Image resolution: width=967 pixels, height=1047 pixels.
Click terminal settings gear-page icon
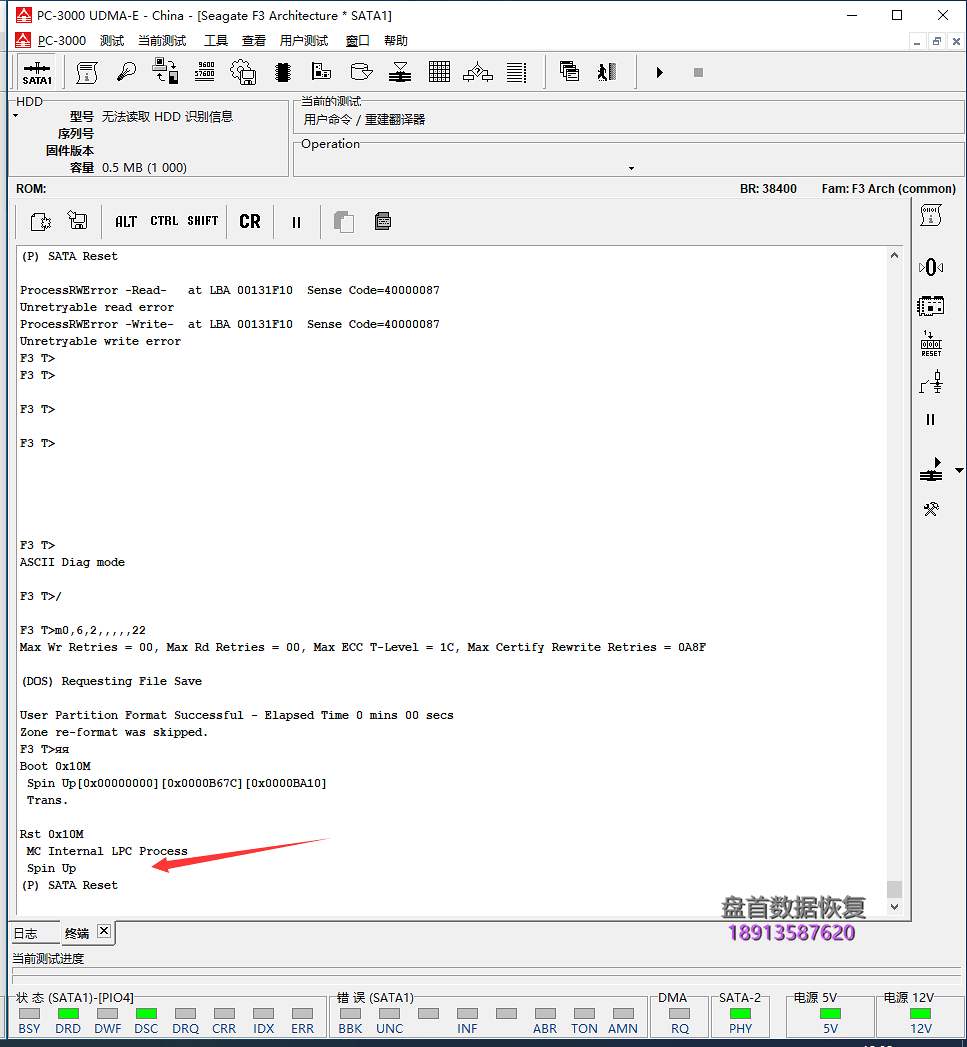click(x=41, y=221)
